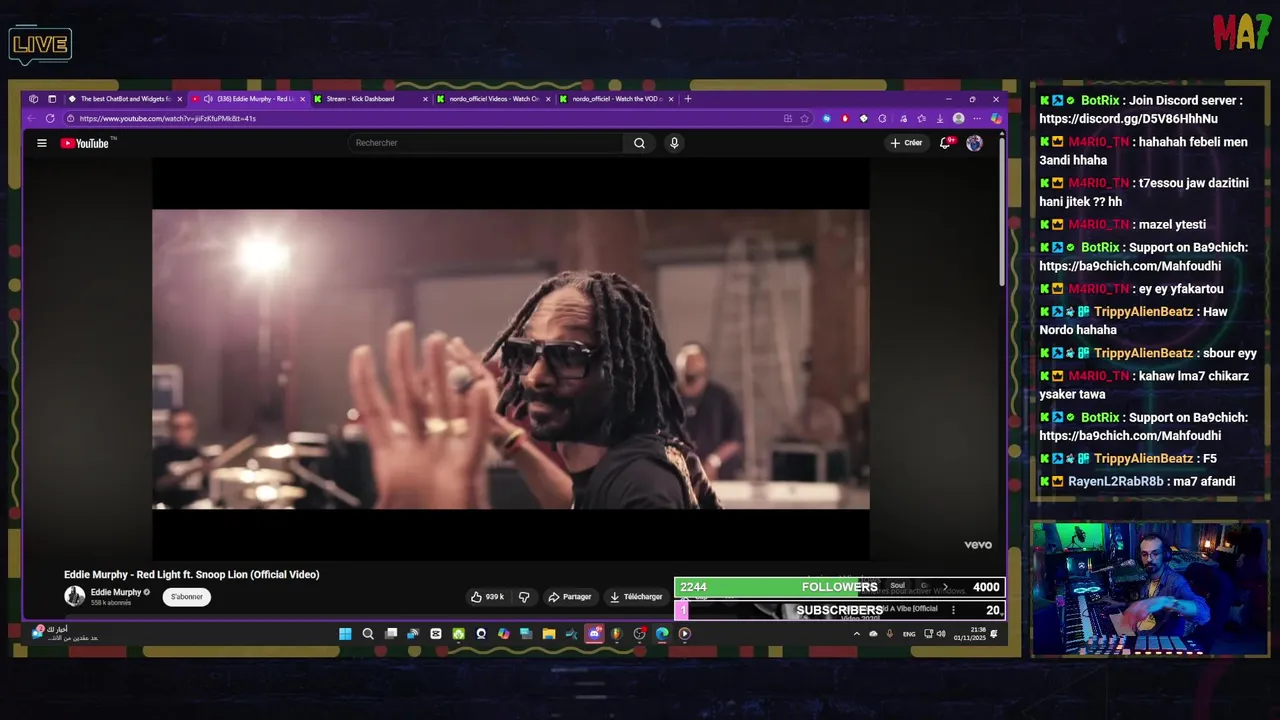Select the Eddie Murphy Red Light tab
The width and height of the screenshot is (1280, 720).
click(255, 99)
